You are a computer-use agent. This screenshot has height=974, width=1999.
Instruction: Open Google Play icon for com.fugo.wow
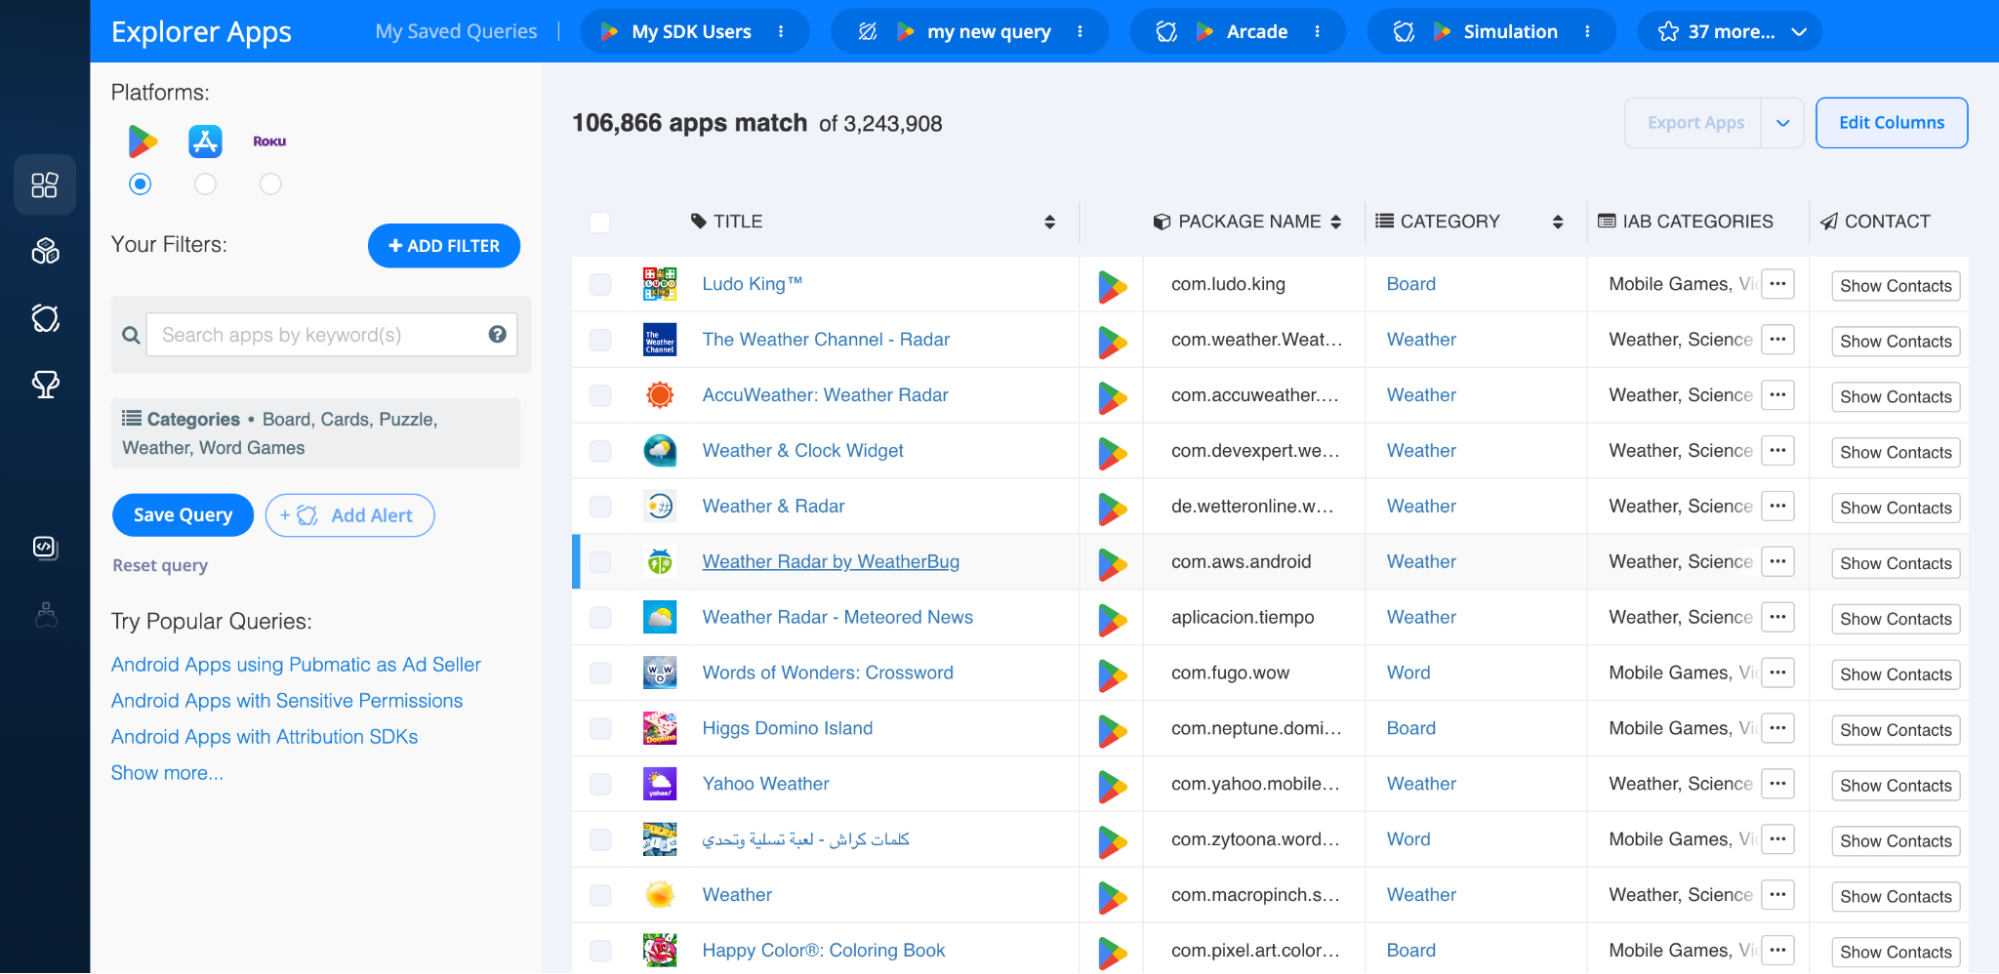pyautogui.click(x=1113, y=675)
